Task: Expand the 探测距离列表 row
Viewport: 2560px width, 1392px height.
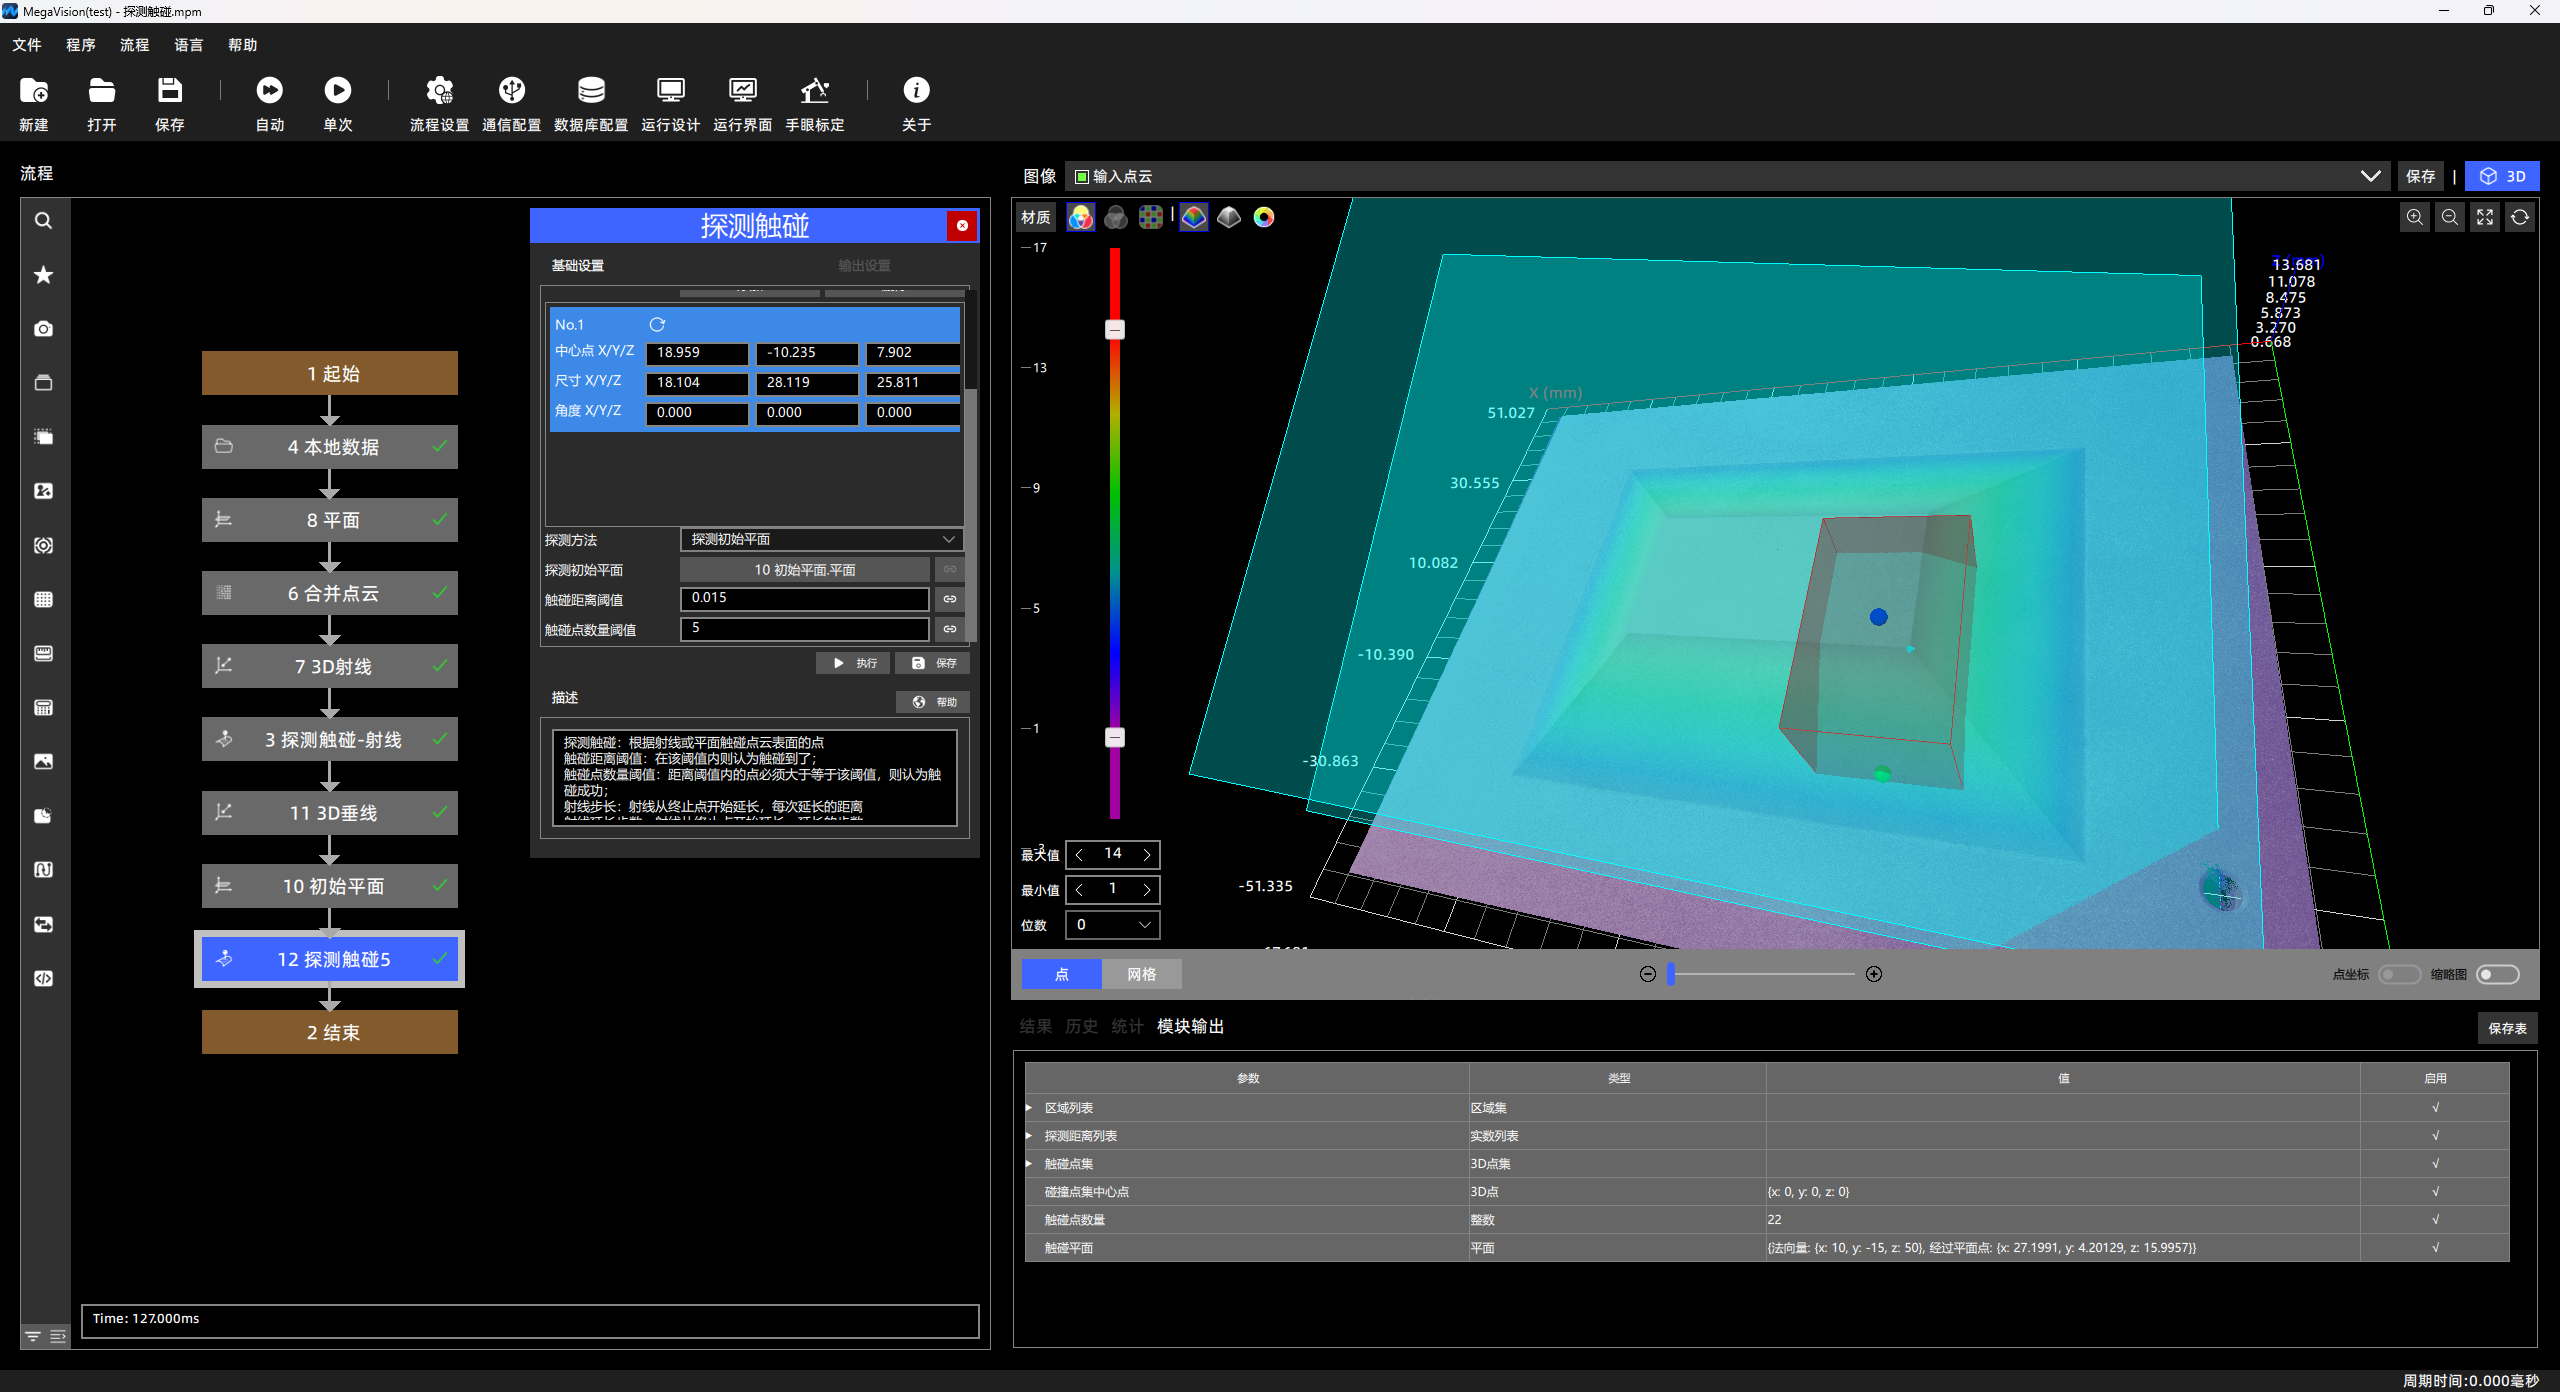Action: click(1029, 1136)
